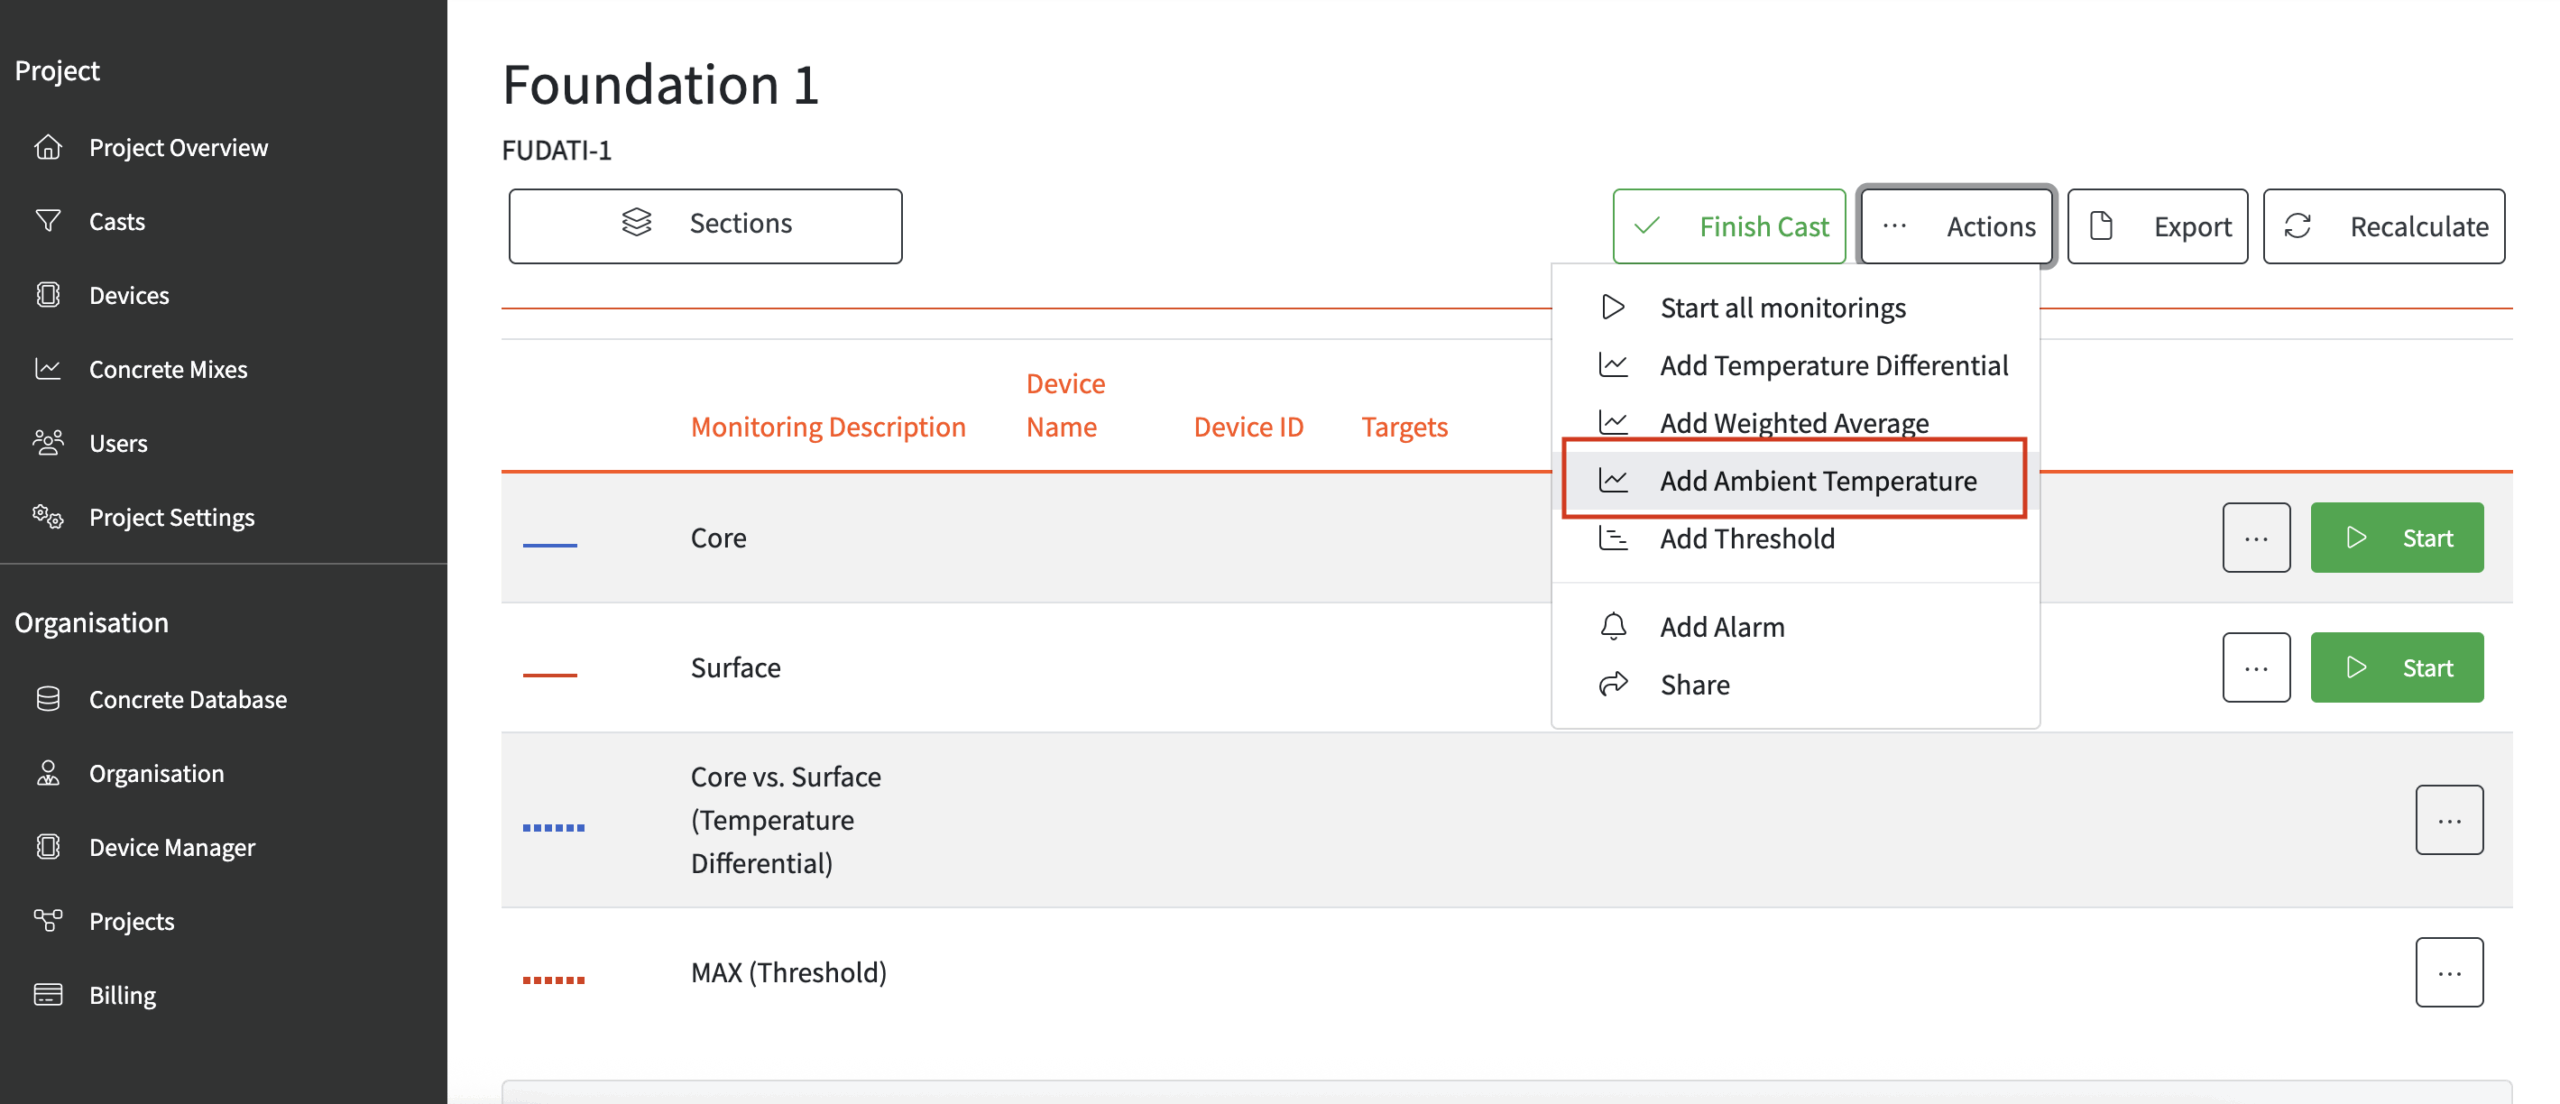Click the Concrete Database icon
Viewport: 2560px width, 1104px height.
click(x=47, y=698)
